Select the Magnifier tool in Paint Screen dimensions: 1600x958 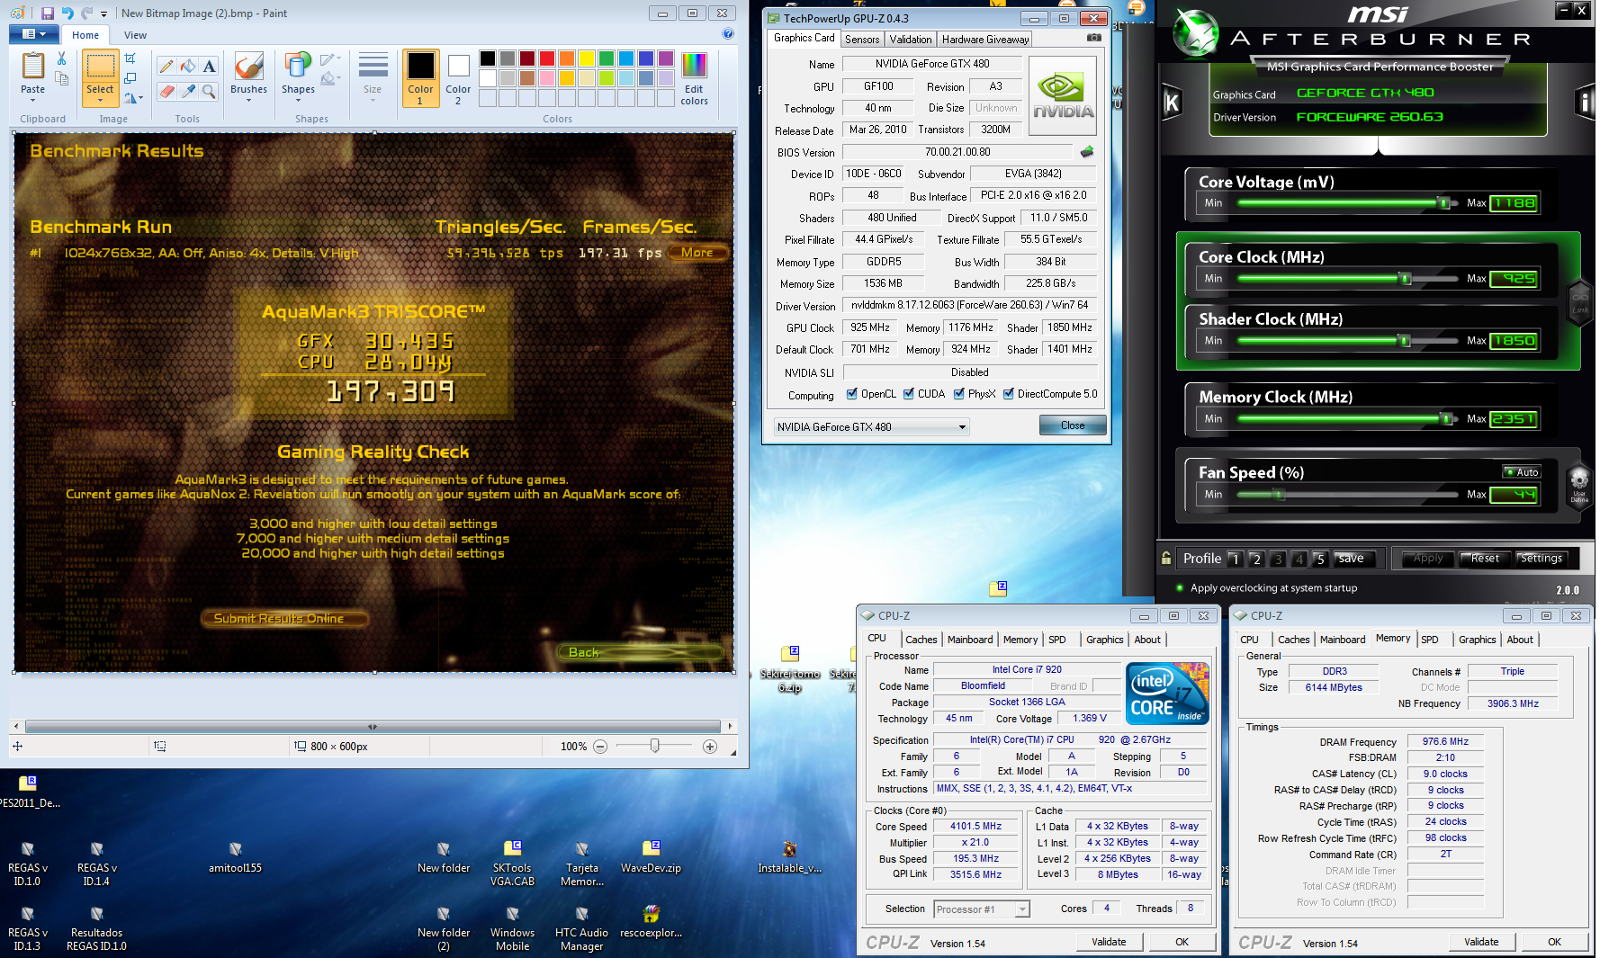coord(209,91)
